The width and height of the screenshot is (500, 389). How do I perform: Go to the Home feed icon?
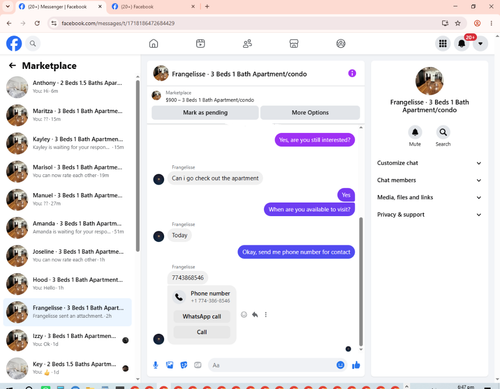[153, 43]
